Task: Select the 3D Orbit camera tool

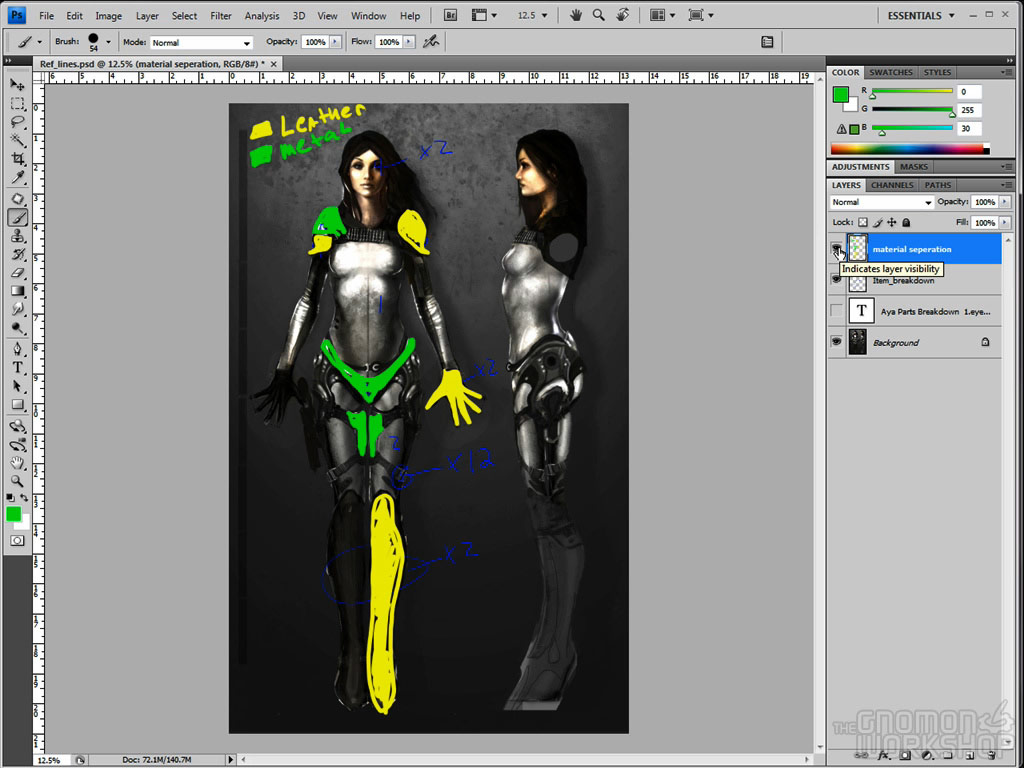Action: 18,445
